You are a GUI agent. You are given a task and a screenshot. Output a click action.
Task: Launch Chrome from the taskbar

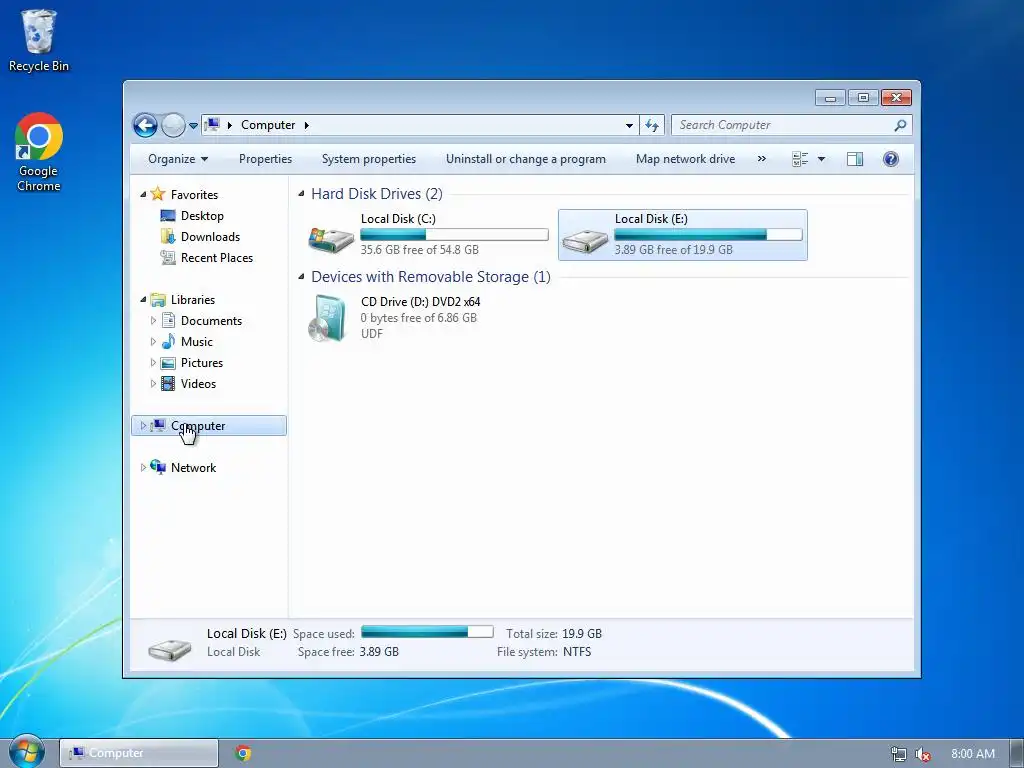[x=243, y=753]
